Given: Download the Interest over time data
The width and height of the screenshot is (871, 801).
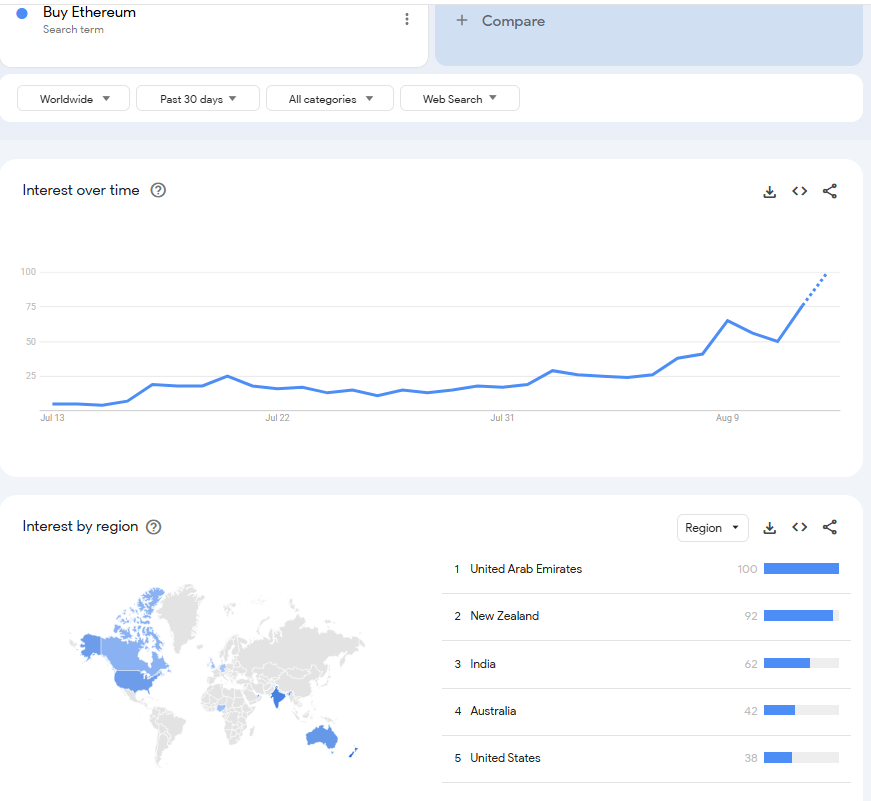Looking at the screenshot, I should coord(769,192).
